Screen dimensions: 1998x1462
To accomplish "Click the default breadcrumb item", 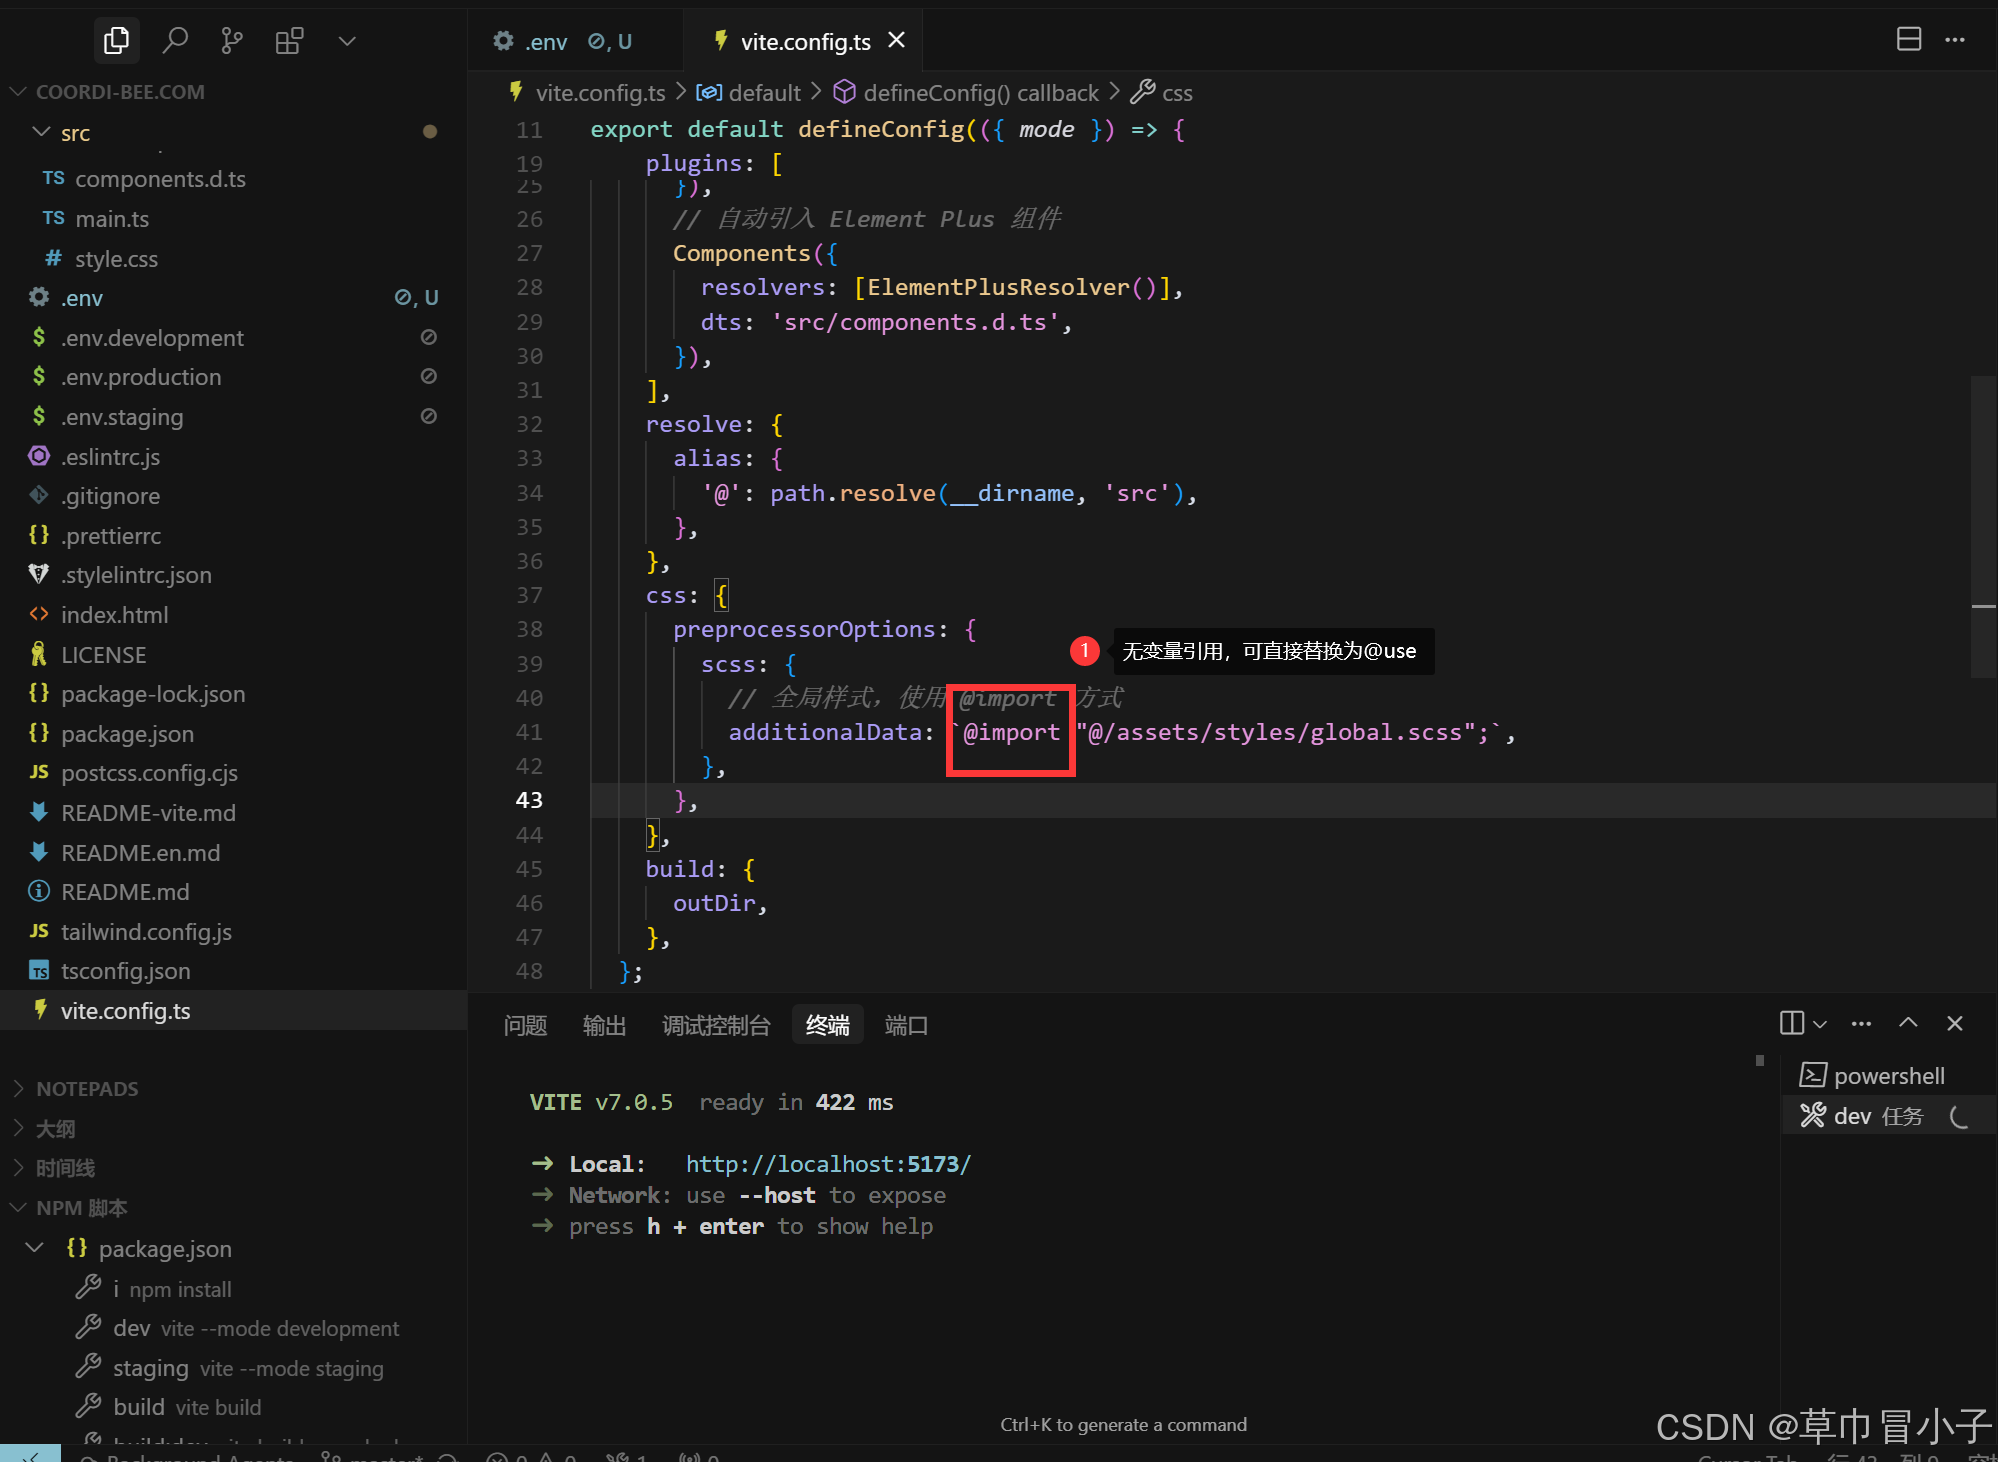I will coord(750,93).
